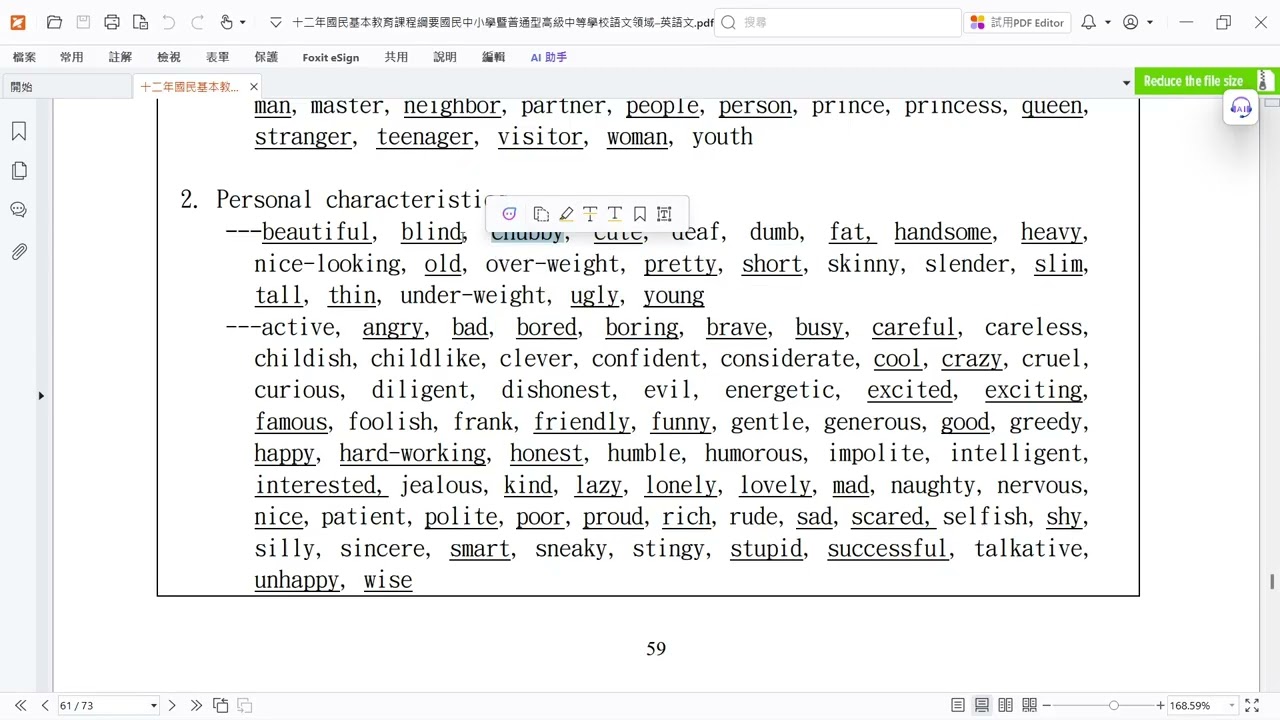
Task: Expand the tab list arrow near the banner
Action: point(1126,83)
